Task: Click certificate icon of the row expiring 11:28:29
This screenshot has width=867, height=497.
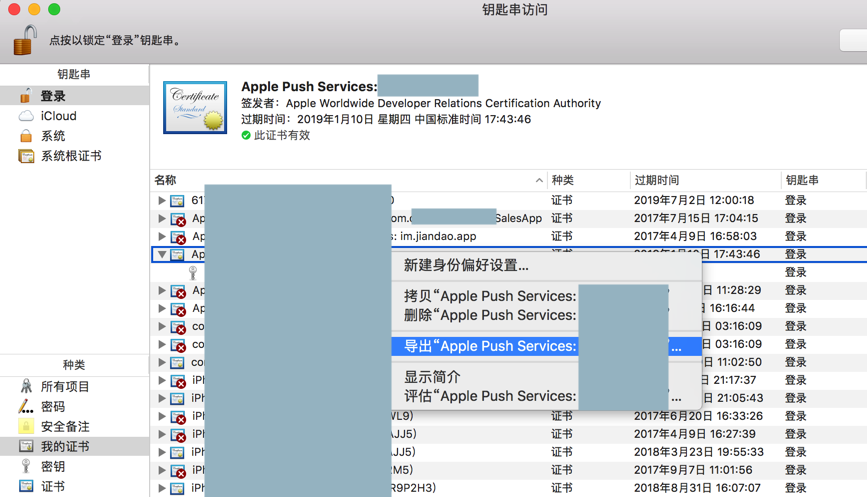Action: tap(177, 291)
